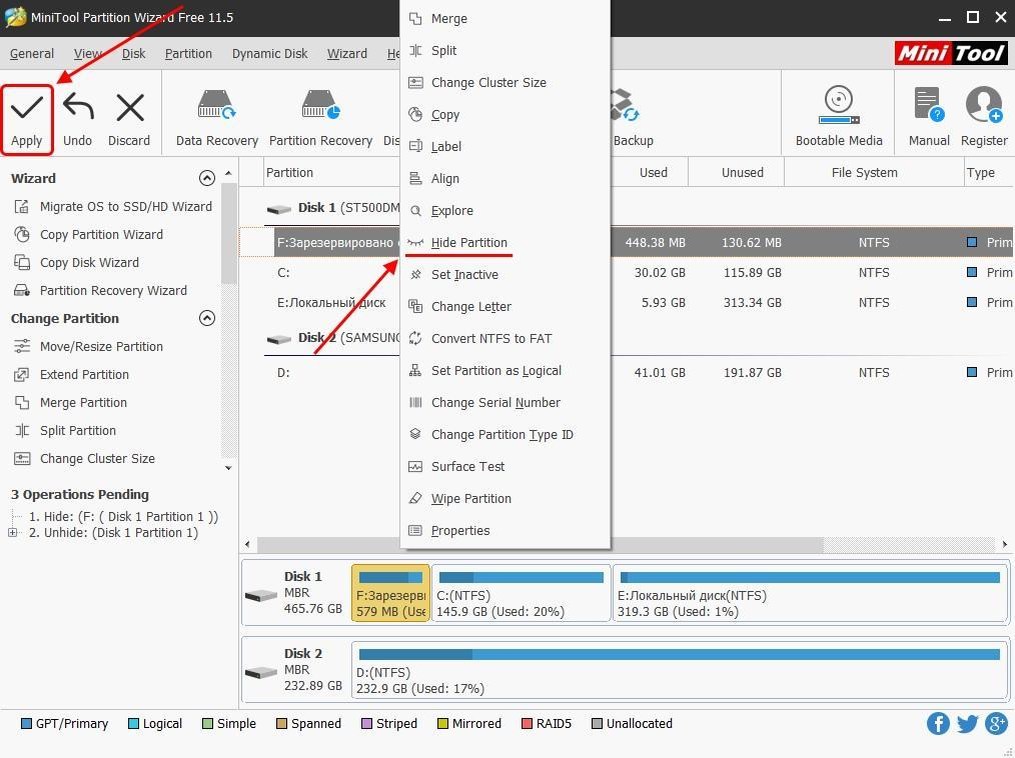
Task: Select the D: partition row
Action: click(x=627, y=372)
